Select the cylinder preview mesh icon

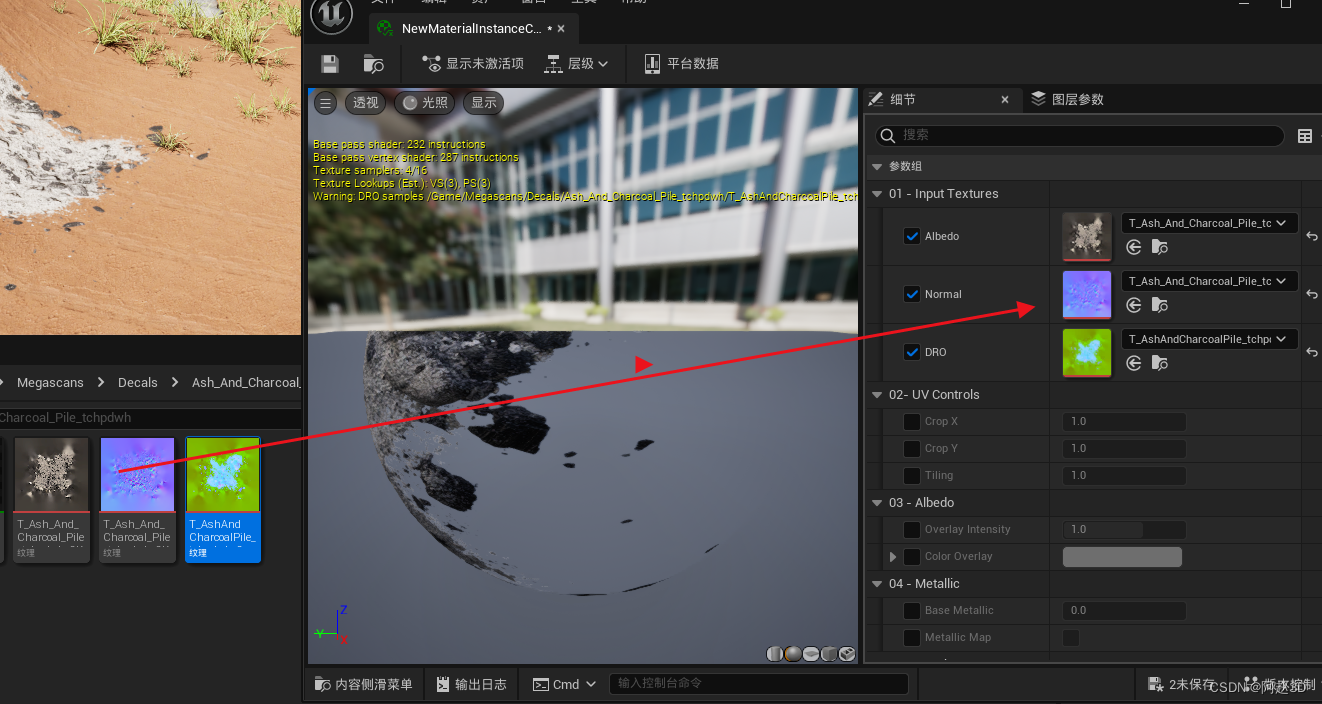coord(775,654)
